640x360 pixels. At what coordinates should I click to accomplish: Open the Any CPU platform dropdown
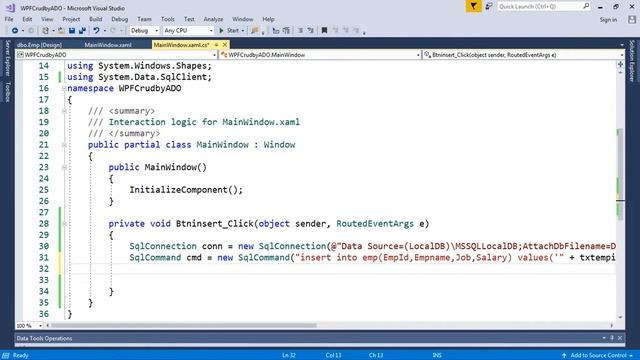coord(188,31)
